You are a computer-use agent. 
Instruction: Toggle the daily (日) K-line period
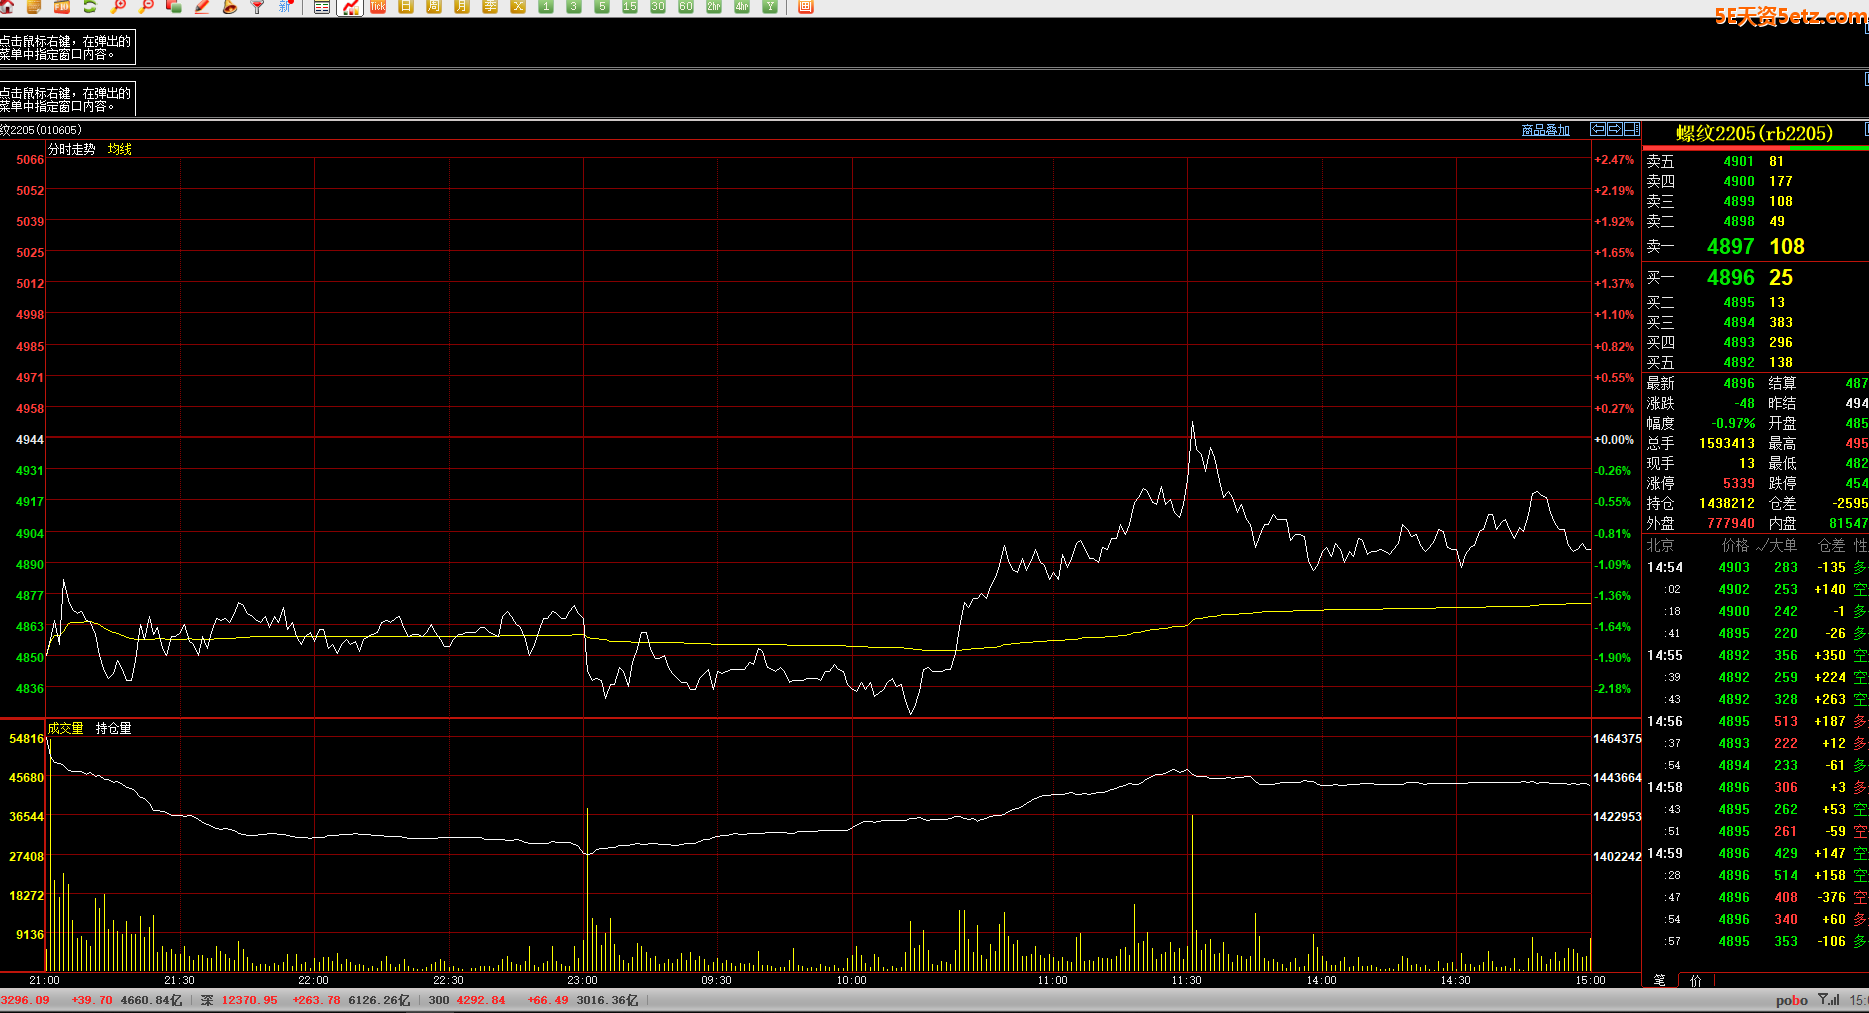tap(406, 6)
